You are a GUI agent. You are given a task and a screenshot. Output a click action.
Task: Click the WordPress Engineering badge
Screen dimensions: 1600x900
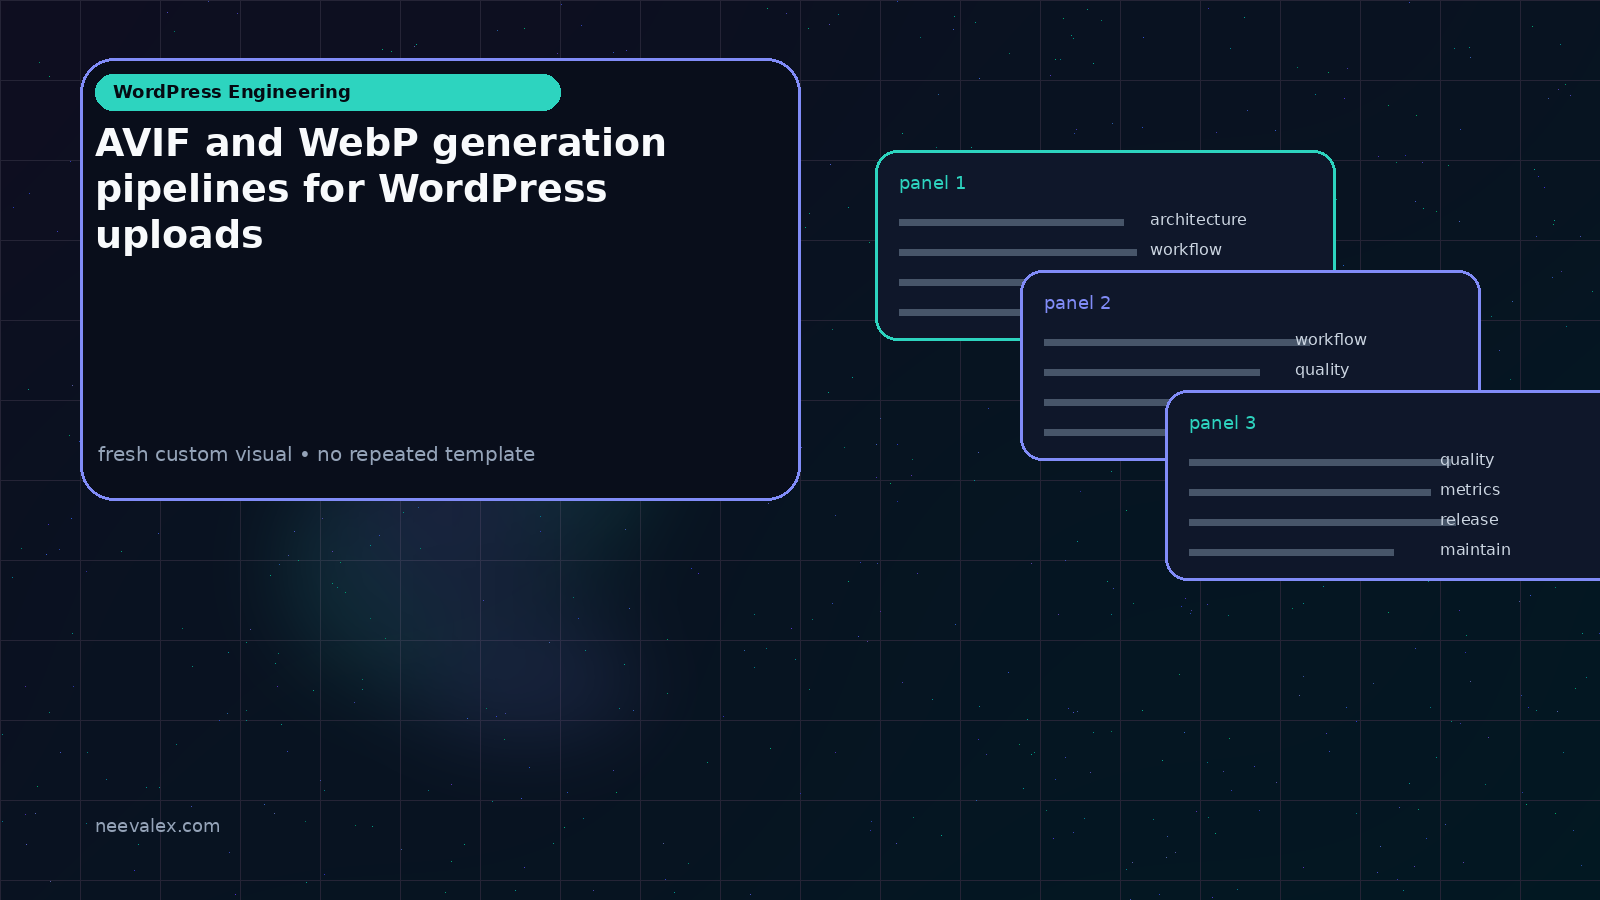point(328,92)
